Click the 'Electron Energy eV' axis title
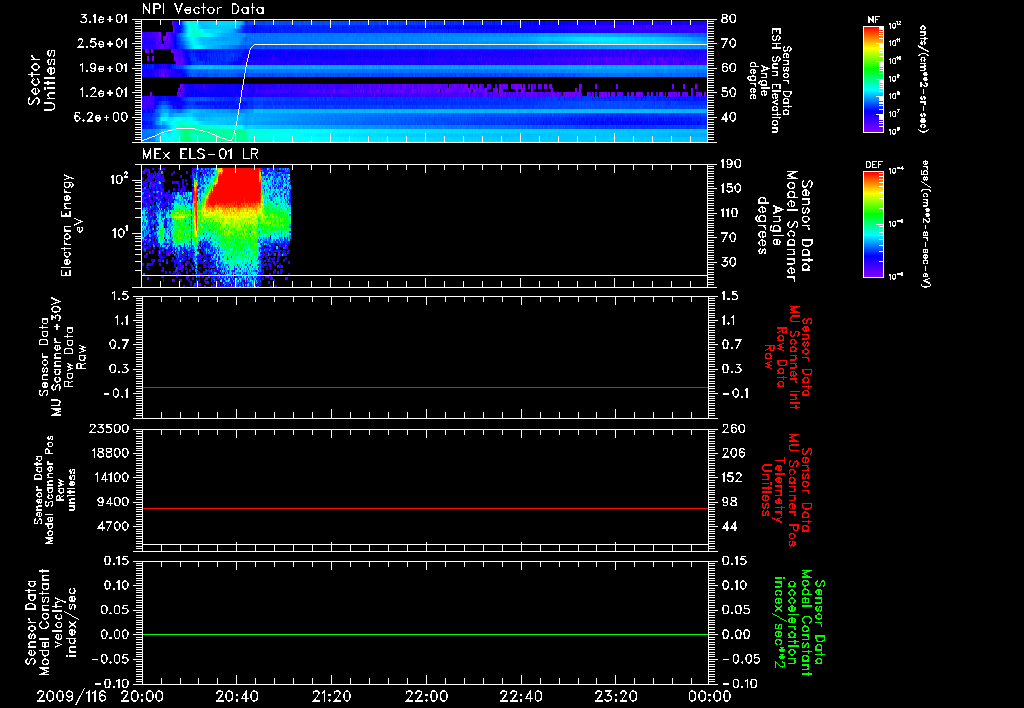 click(72, 225)
